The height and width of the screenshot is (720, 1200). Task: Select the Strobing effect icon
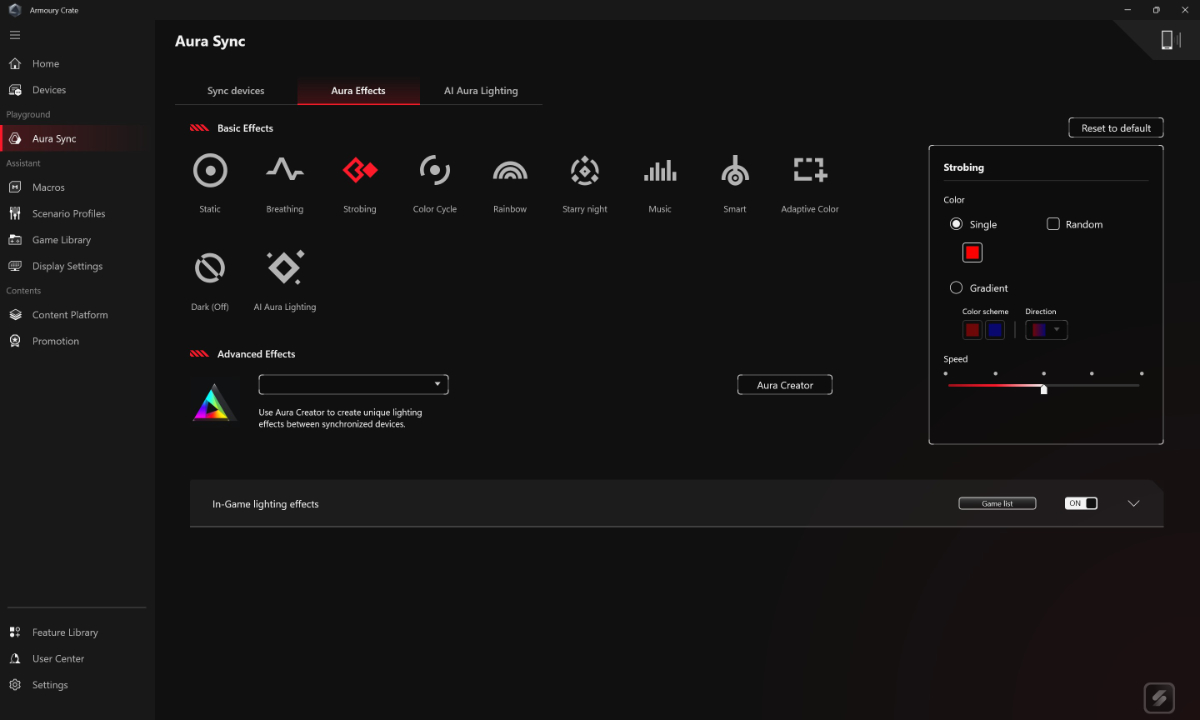360,171
